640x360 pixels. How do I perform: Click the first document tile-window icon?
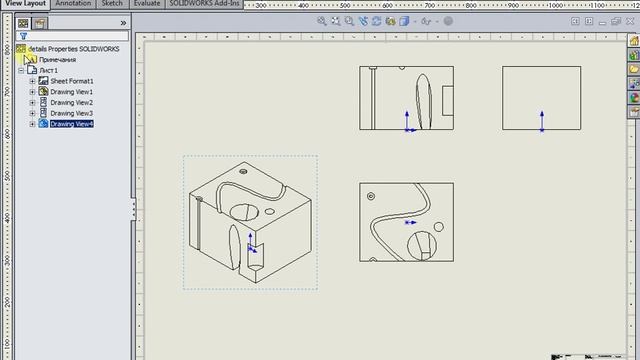pyautogui.click(x=575, y=21)
